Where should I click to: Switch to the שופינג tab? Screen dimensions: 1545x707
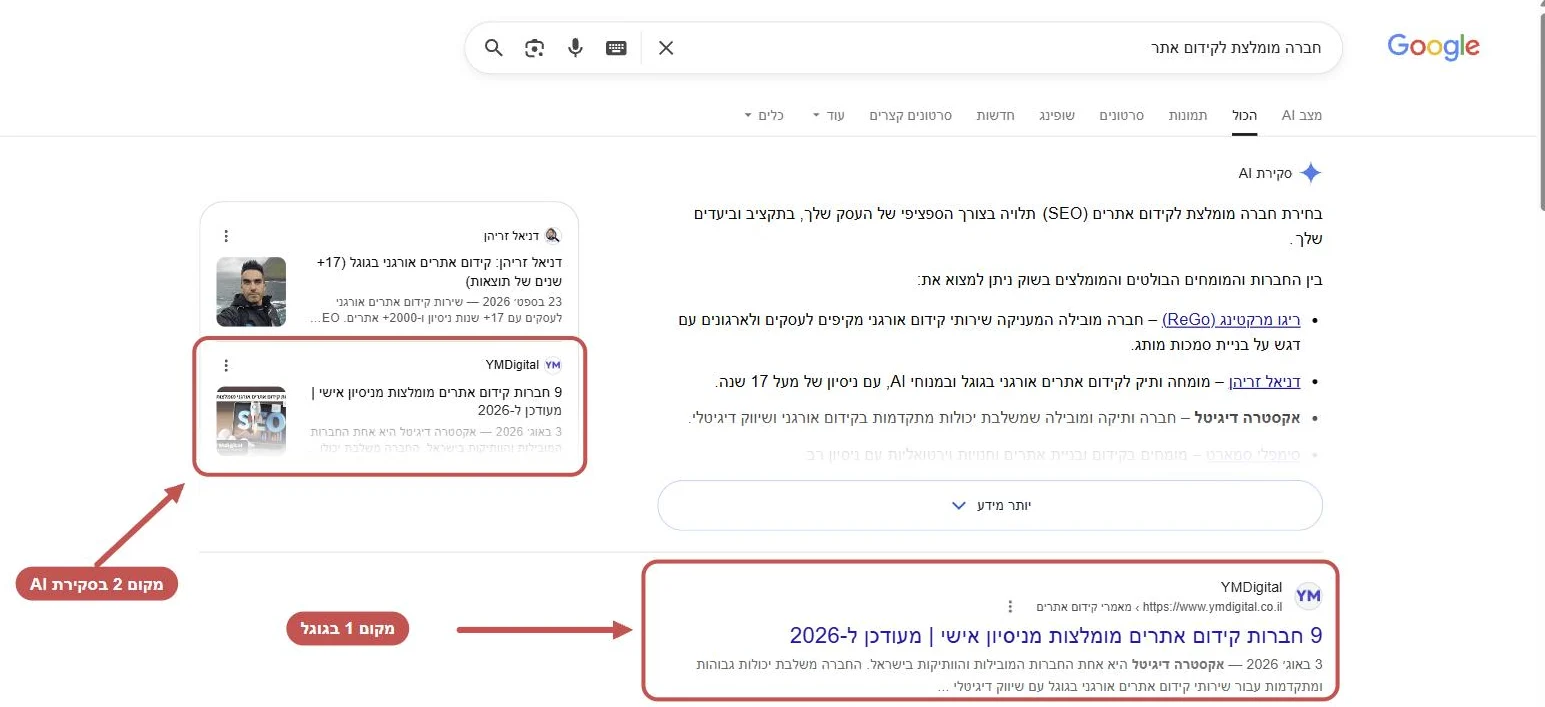pos(1057,115)
